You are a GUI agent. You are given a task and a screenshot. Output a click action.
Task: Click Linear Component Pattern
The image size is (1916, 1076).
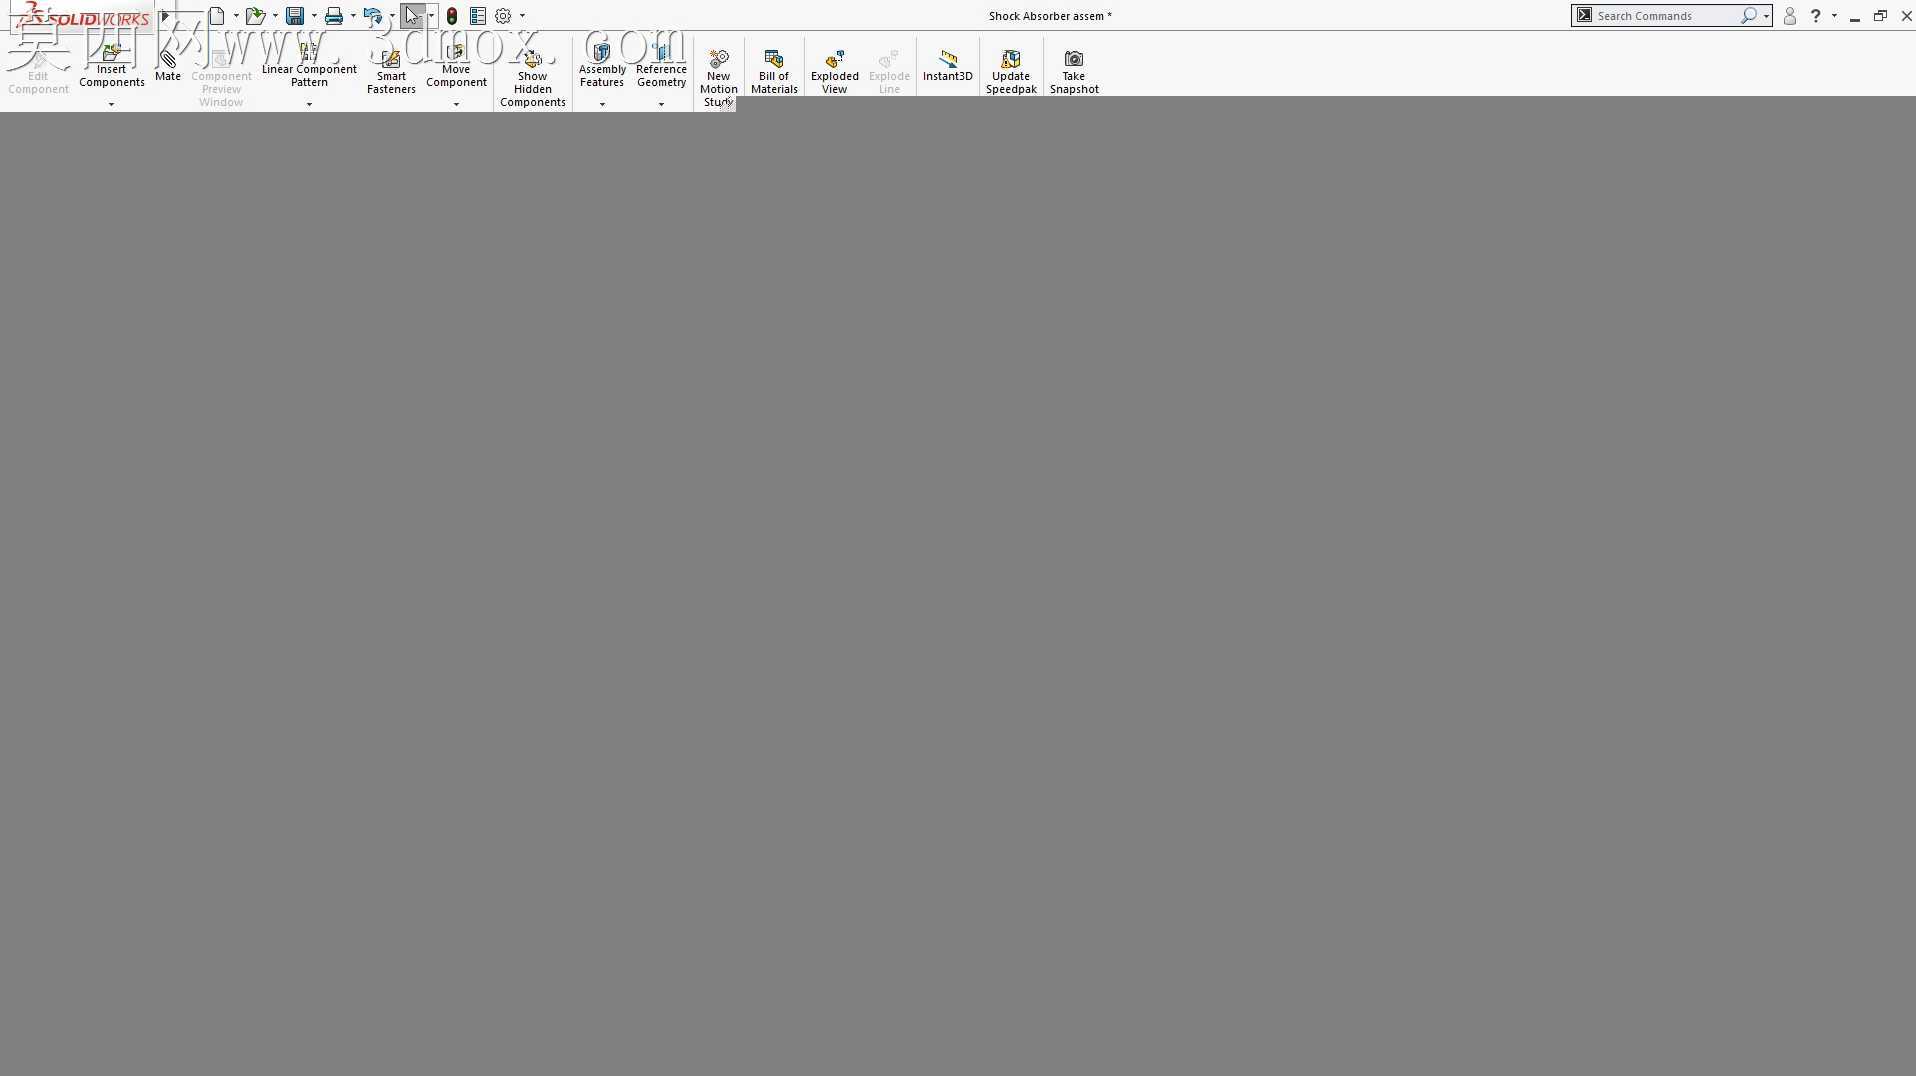pyautogui.click(x=309, y=66)
